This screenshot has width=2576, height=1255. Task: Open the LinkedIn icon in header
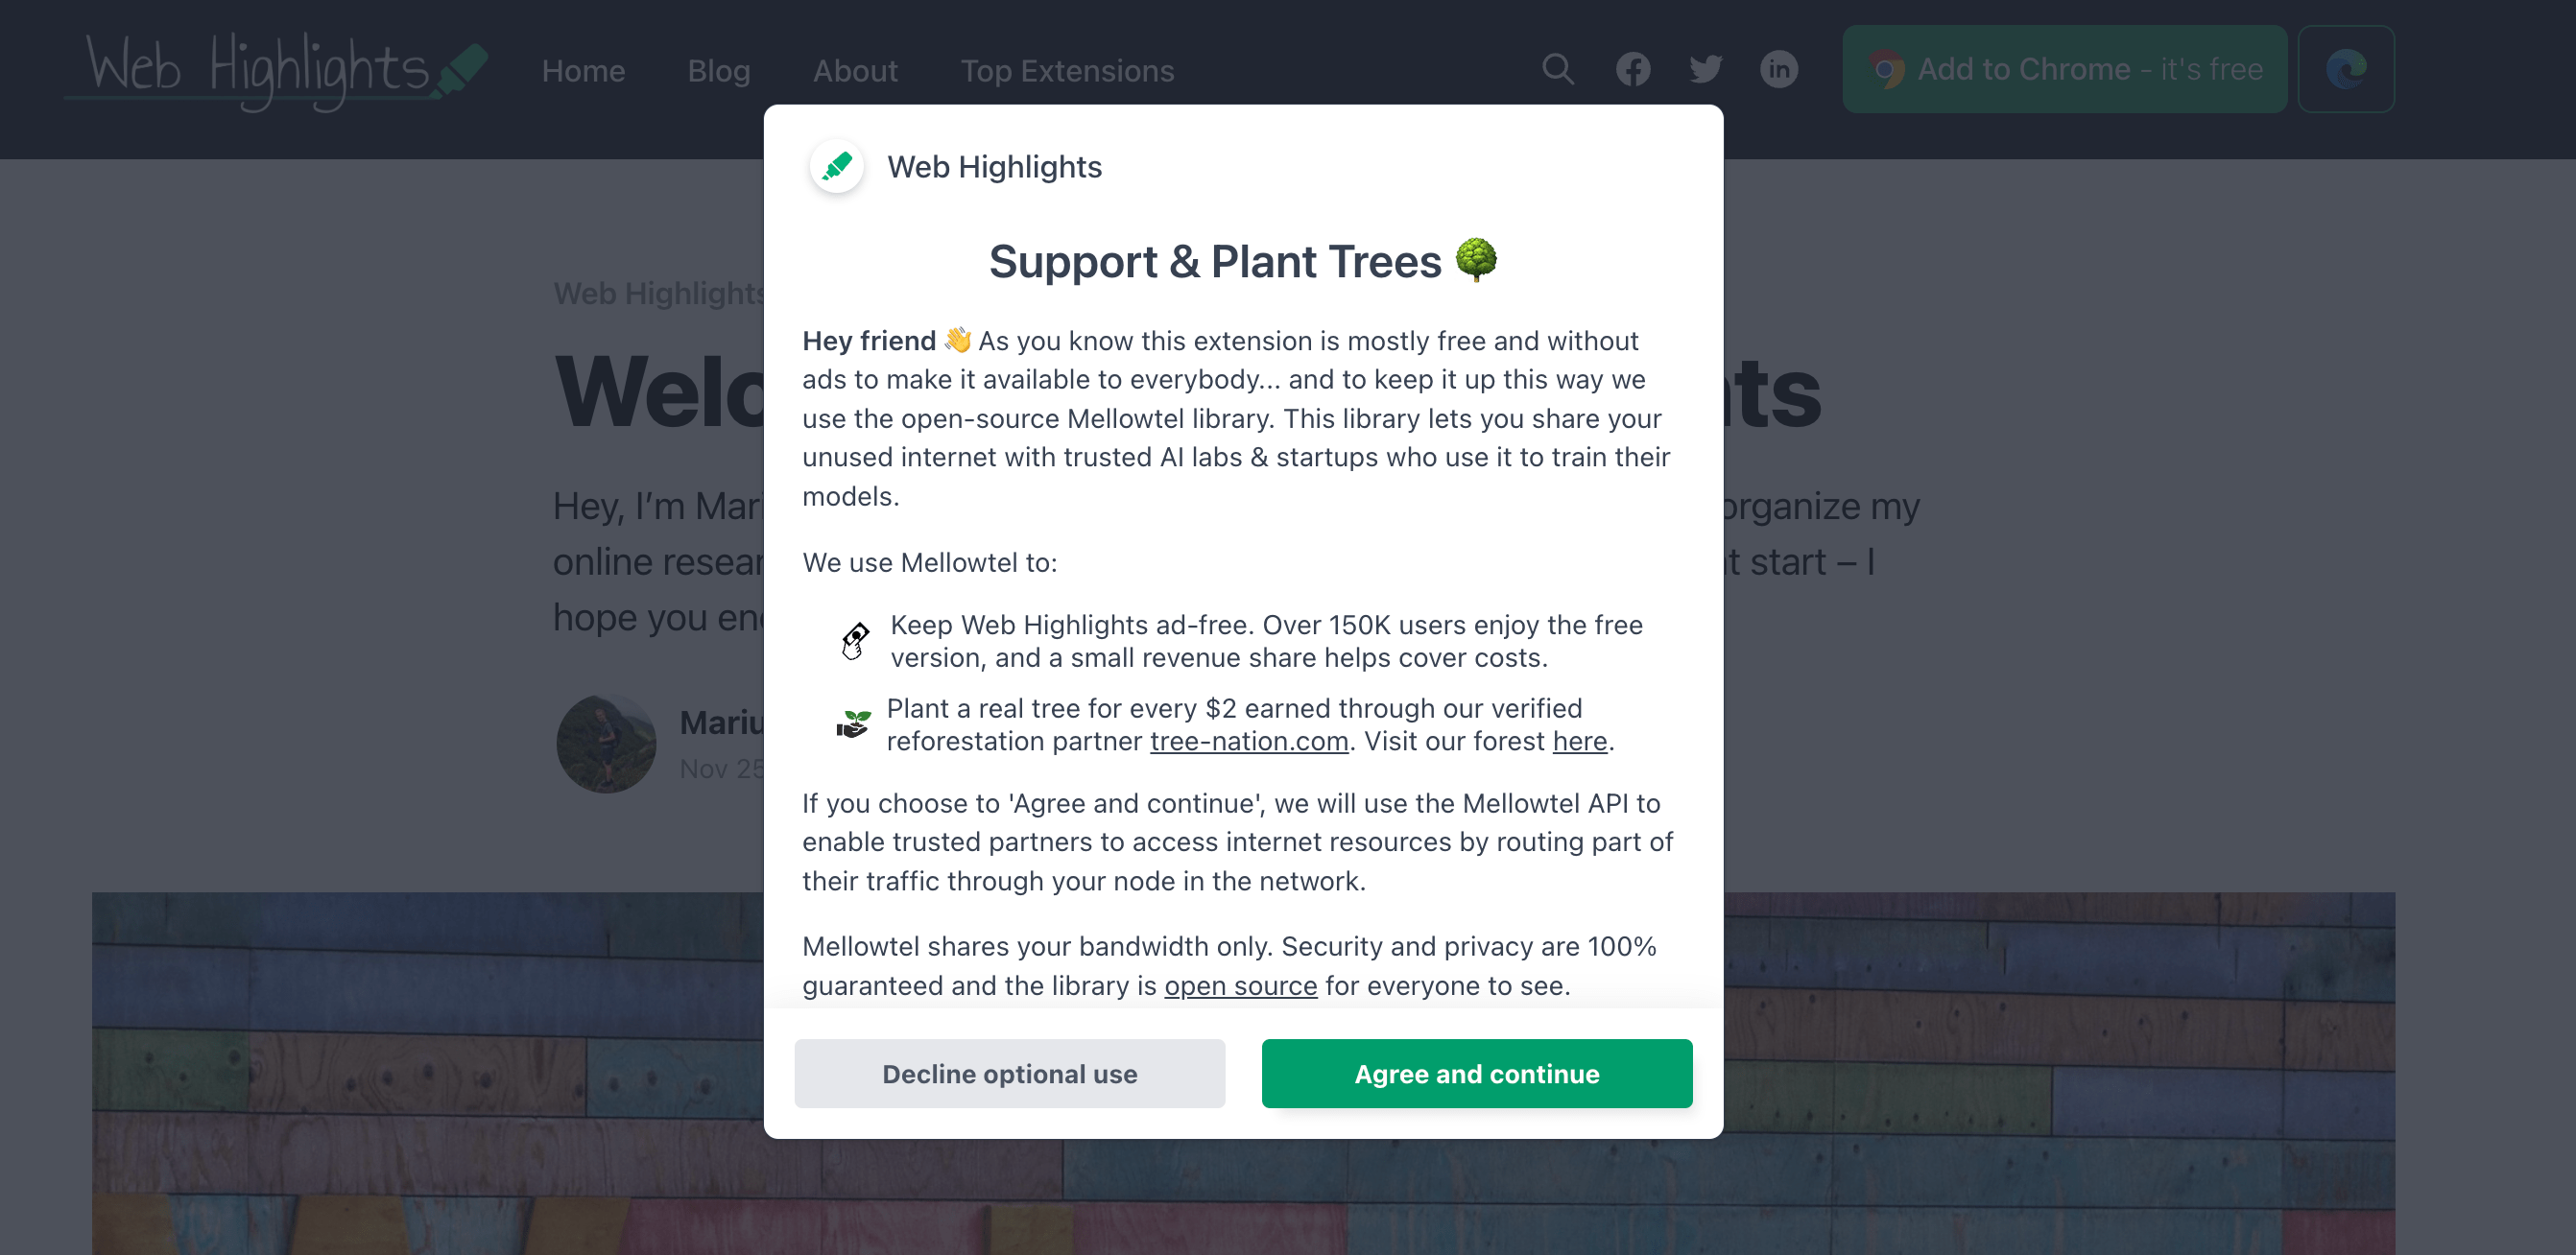tap(1779, 69)
